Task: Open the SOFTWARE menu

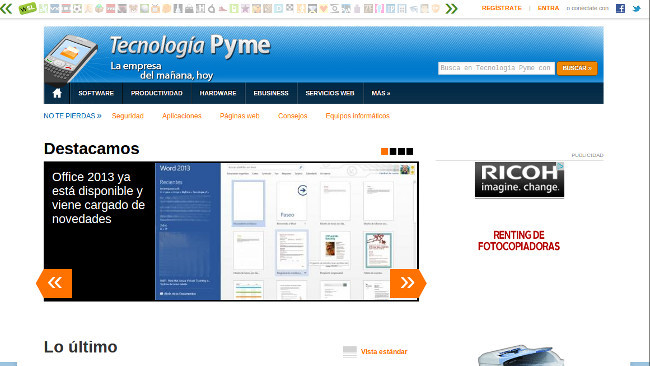Action: click(x=96, y=93)
